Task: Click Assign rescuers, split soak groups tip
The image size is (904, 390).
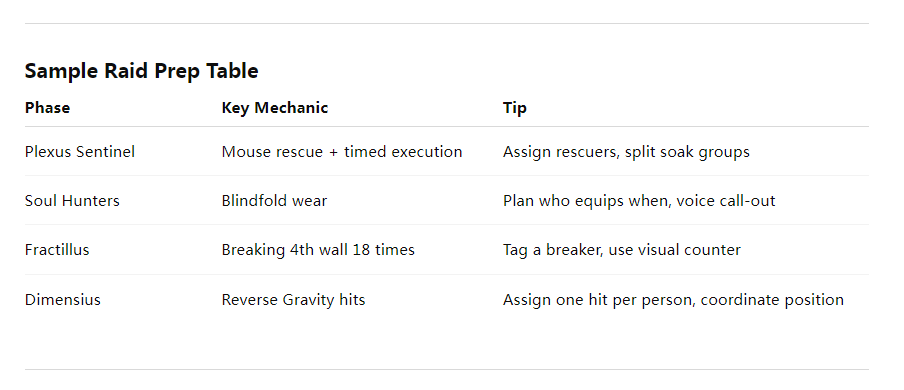Action: coord(626,152)
